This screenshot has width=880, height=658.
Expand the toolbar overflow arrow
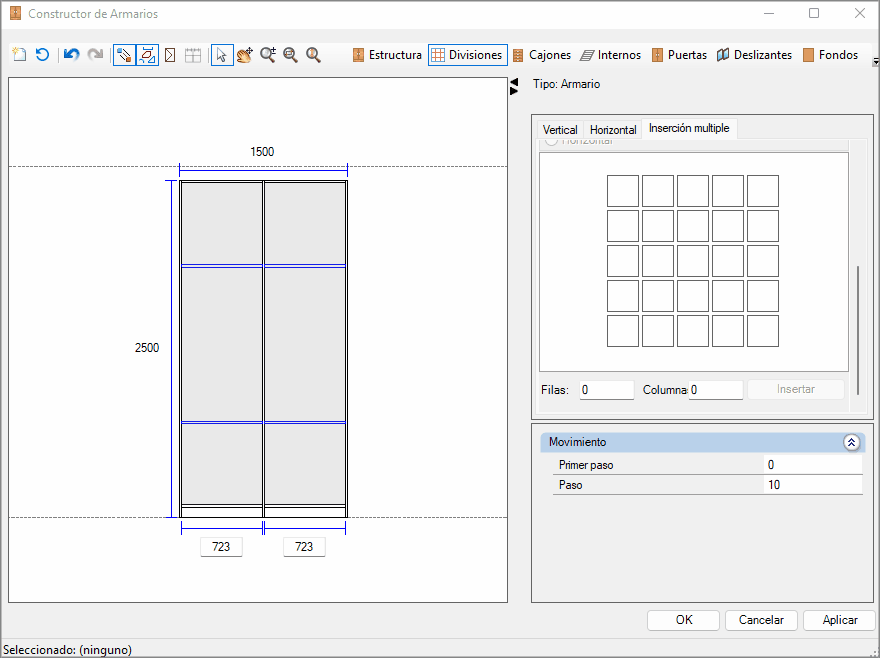click(875, 61)
